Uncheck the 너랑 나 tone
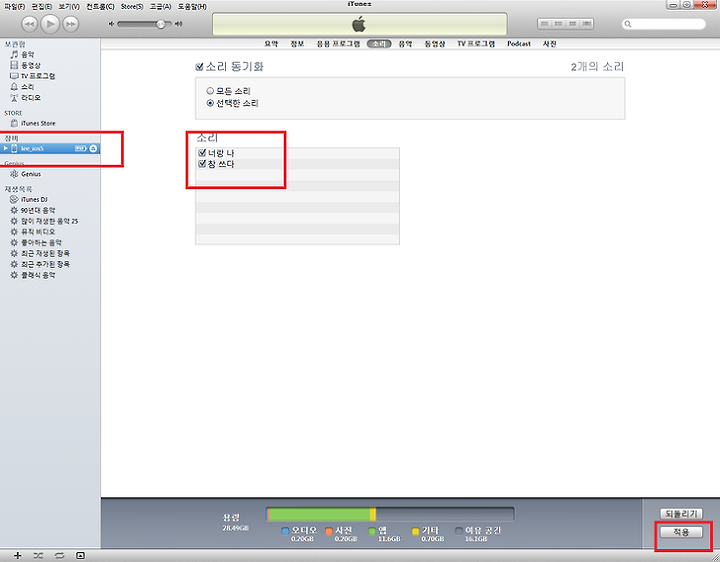720x562 pixels. [202, 153]
